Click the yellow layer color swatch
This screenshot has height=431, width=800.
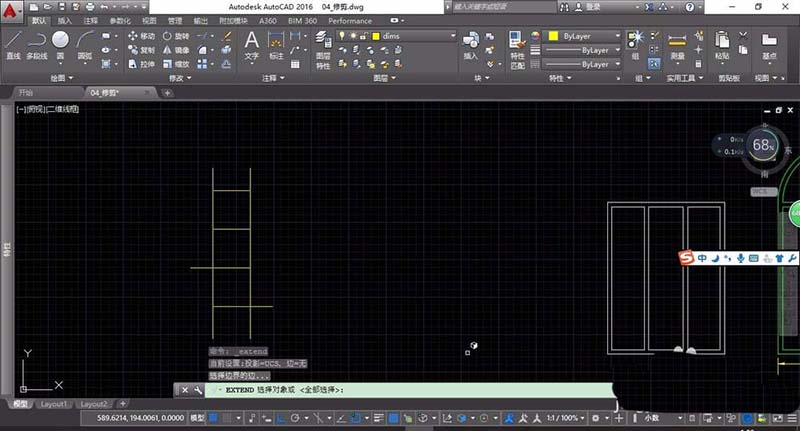(374, 36)
